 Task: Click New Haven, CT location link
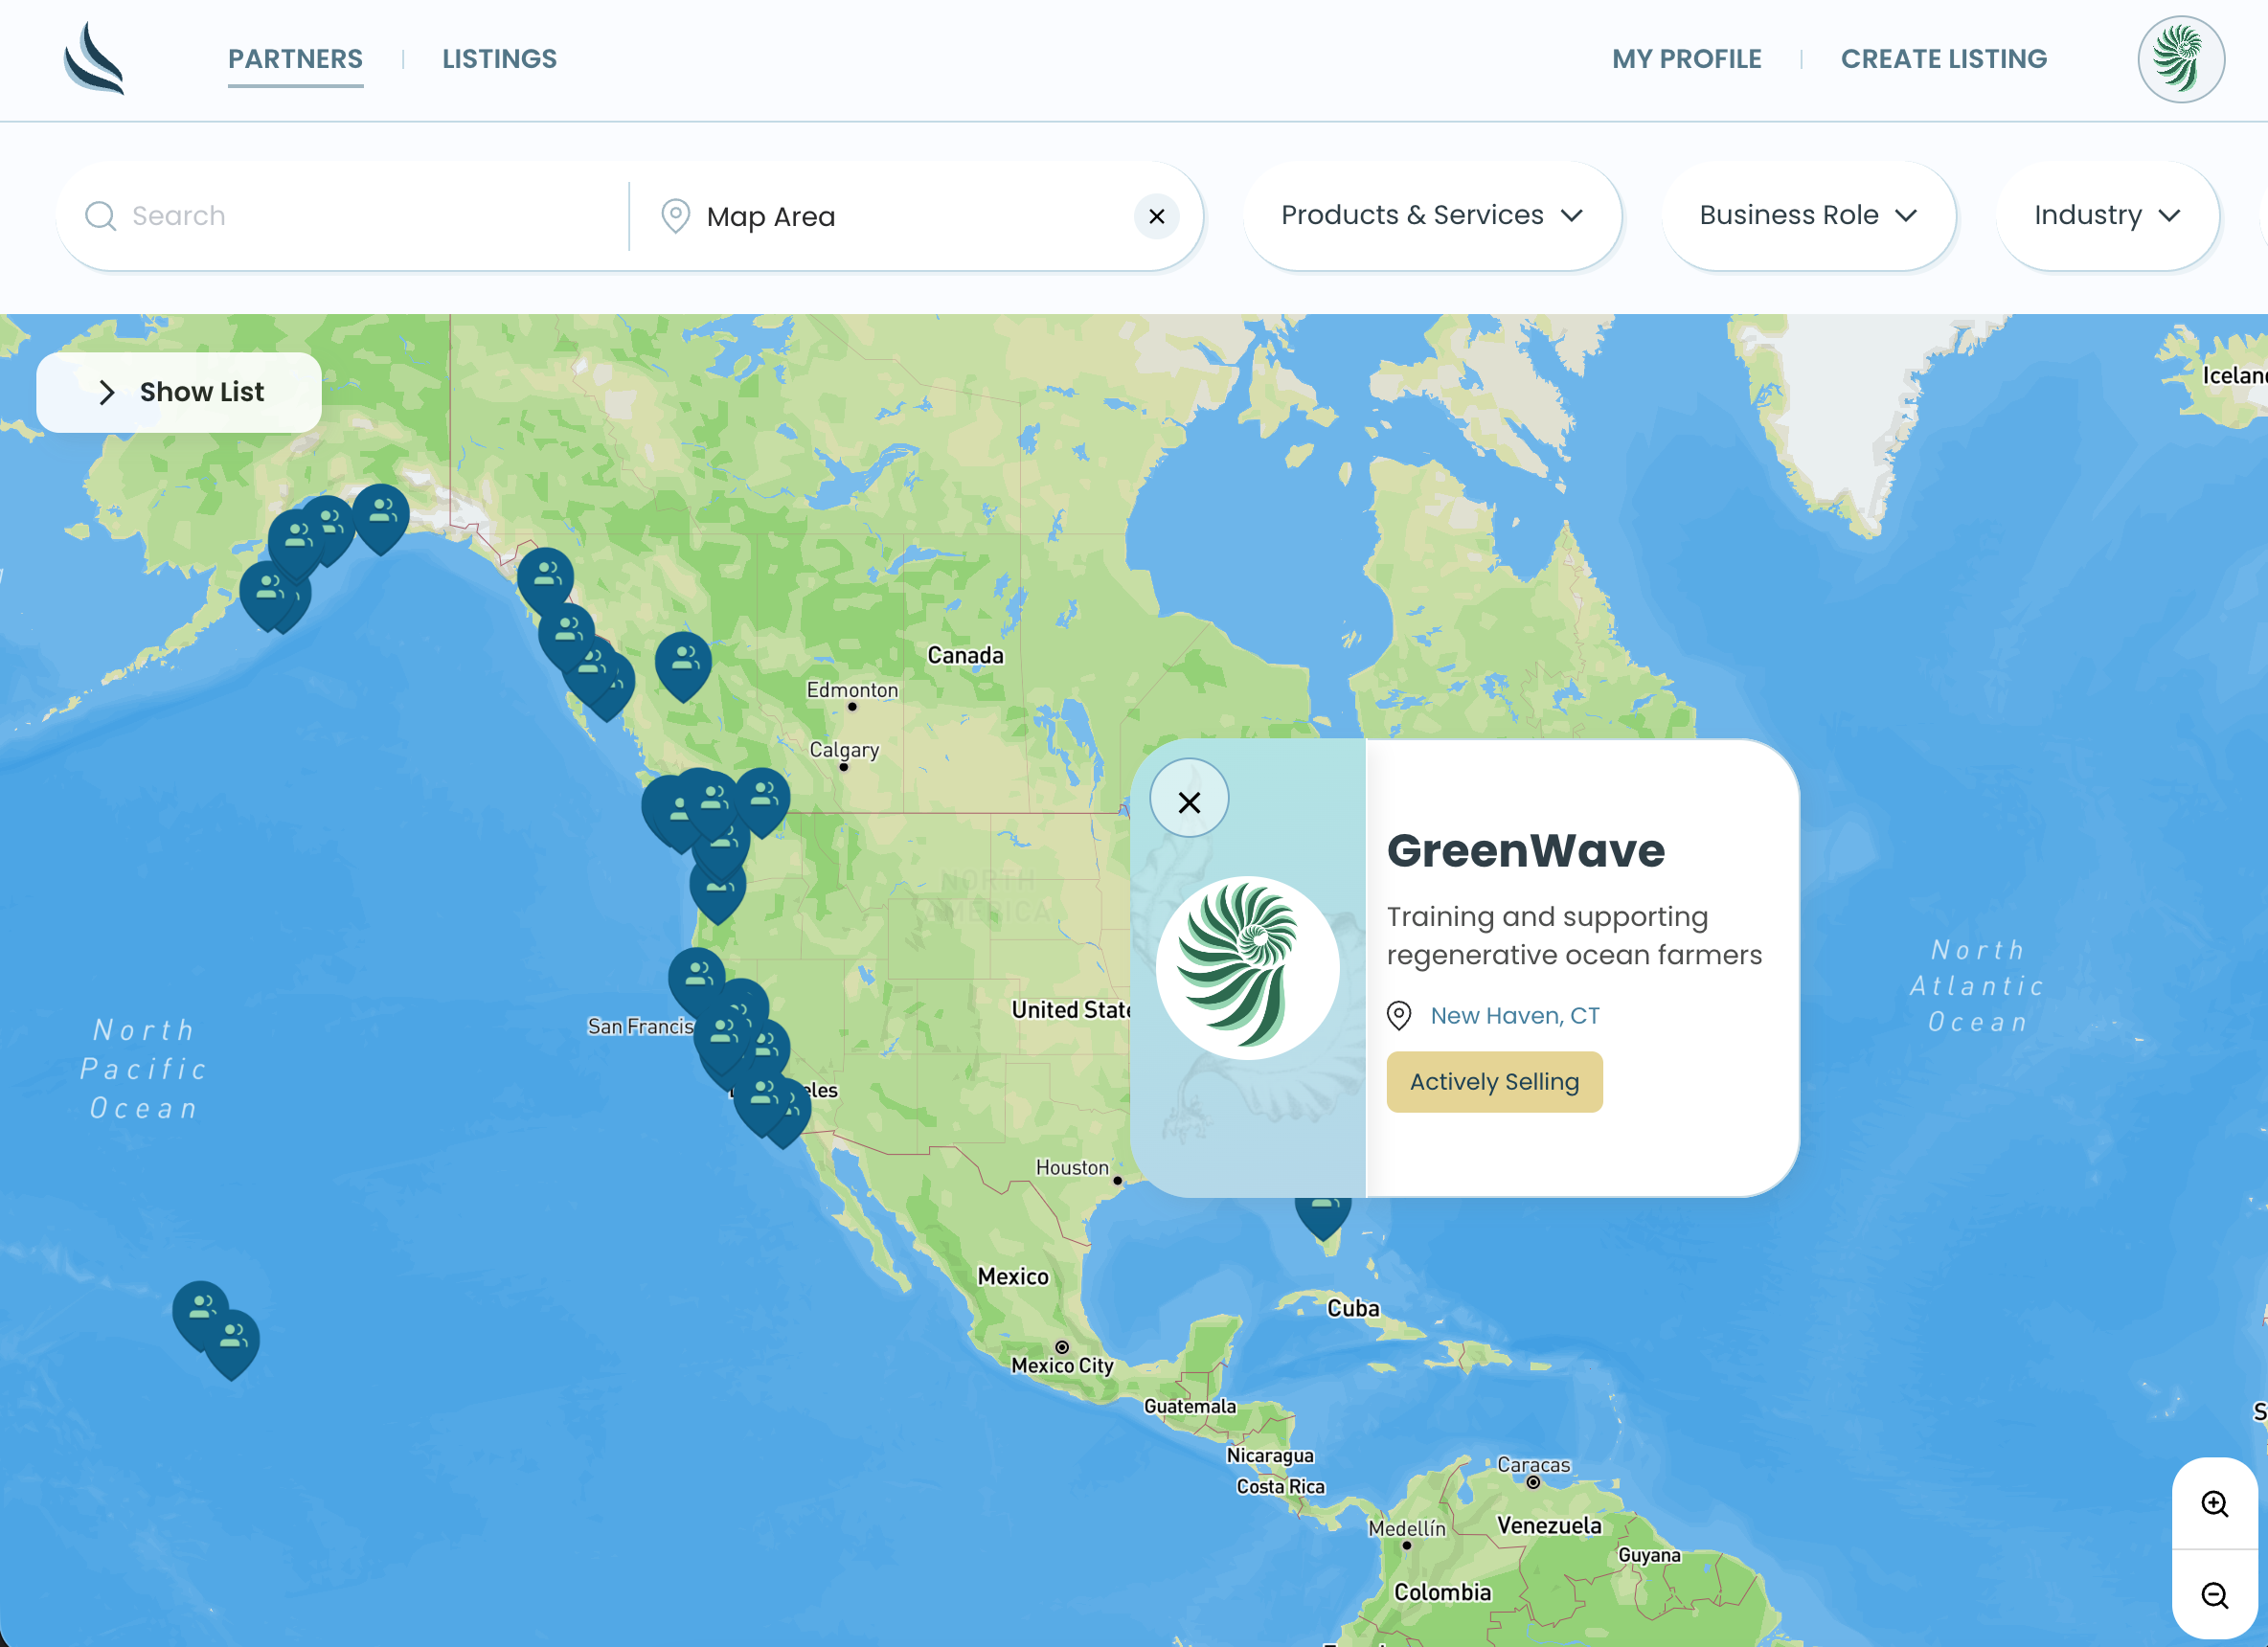click(1514, 1015)
